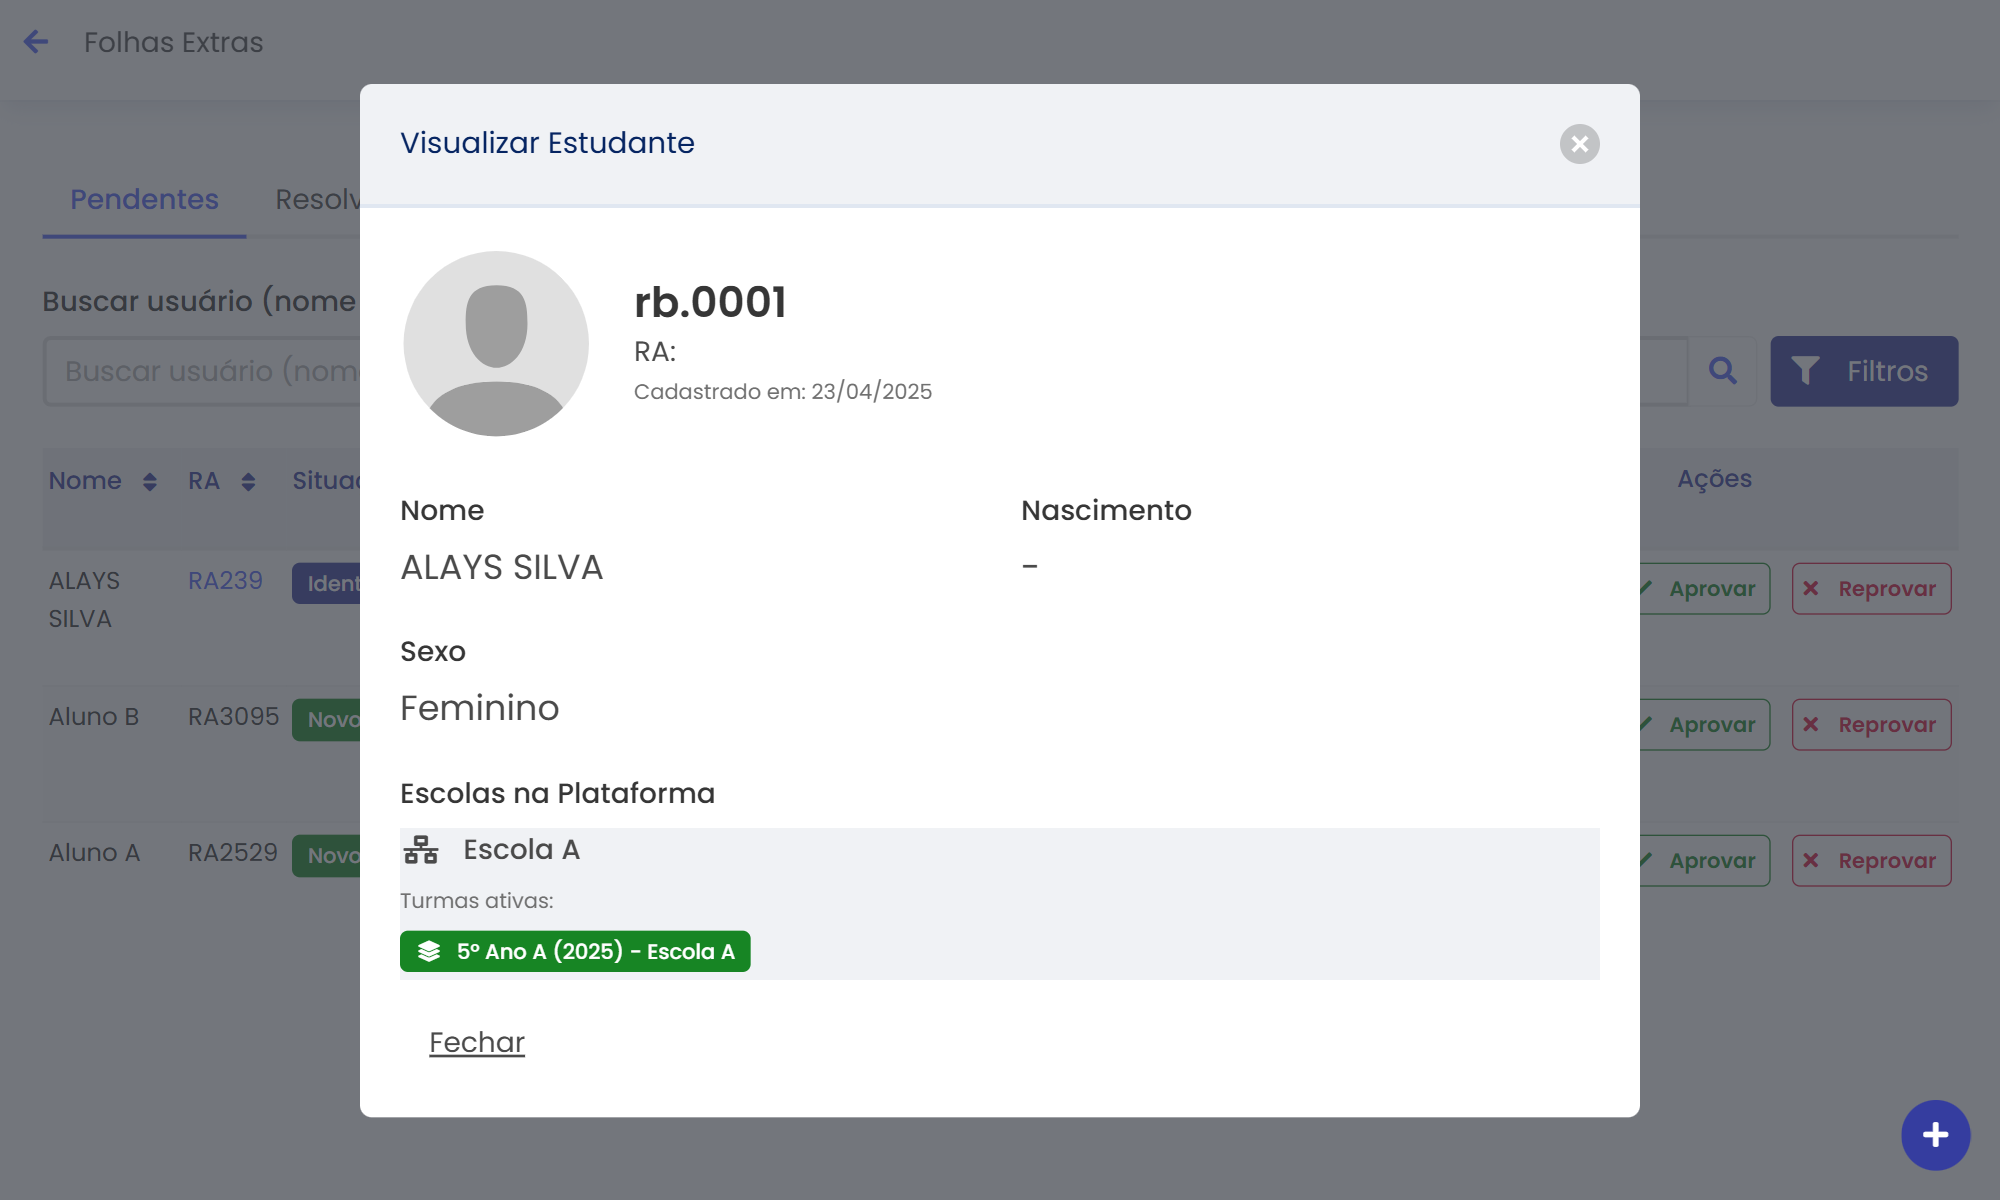Reject the ALAYS SILVA request with Reprovar
Screen dimensions: 2000x1200
tap(1871, 589)
